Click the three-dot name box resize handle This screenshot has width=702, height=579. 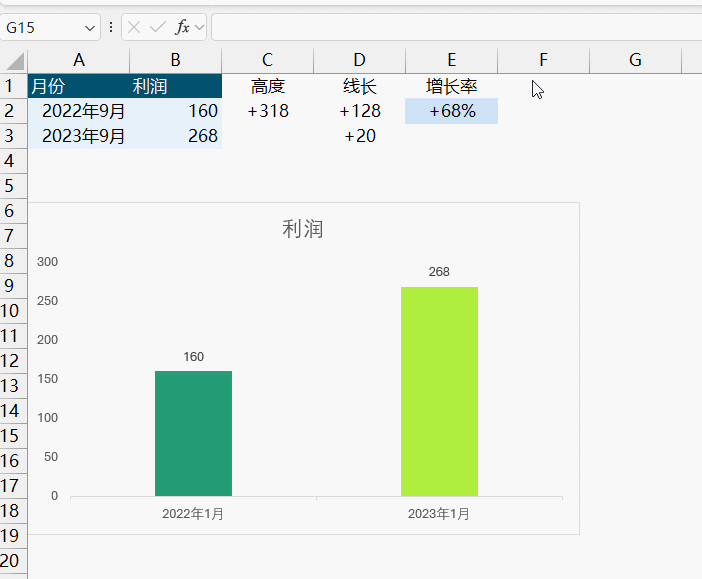point(111,27)
